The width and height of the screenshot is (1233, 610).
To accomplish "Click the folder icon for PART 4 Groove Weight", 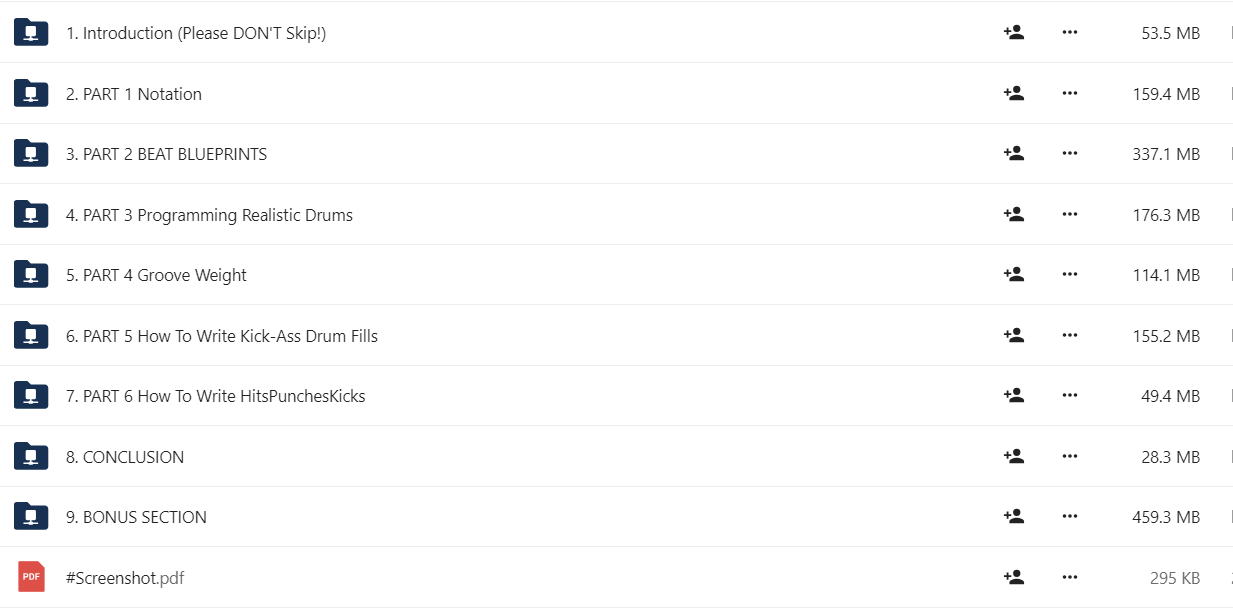I will pos(31,274).
